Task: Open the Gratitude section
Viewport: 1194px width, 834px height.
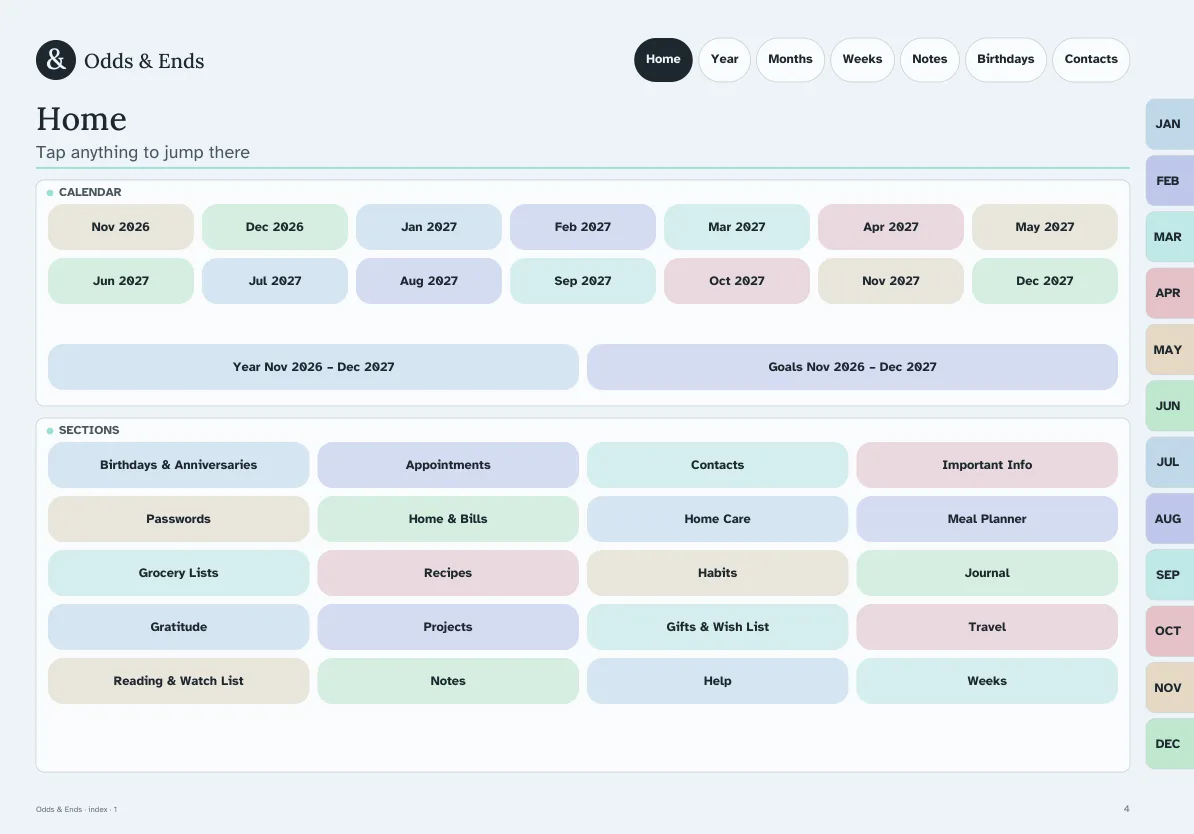Action: tap(178, 628)
